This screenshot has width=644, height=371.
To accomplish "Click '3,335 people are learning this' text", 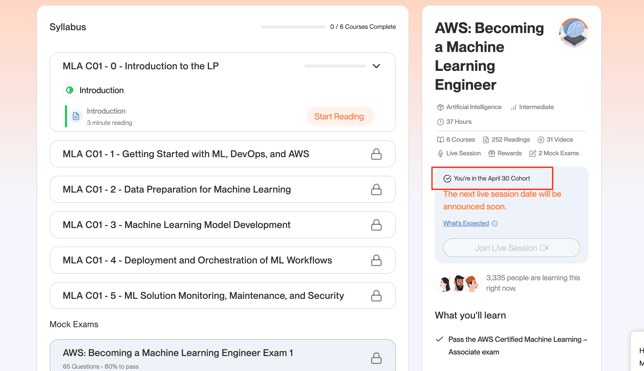I will [533, 283].
